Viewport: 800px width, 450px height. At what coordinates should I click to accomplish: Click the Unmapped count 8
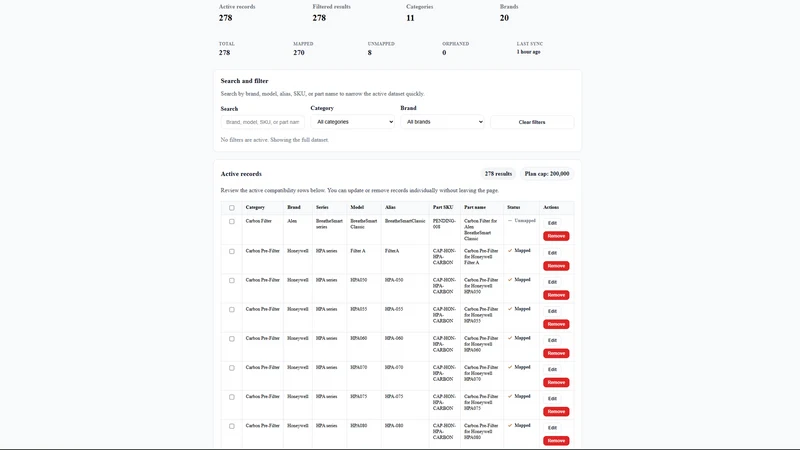point(369,53)
